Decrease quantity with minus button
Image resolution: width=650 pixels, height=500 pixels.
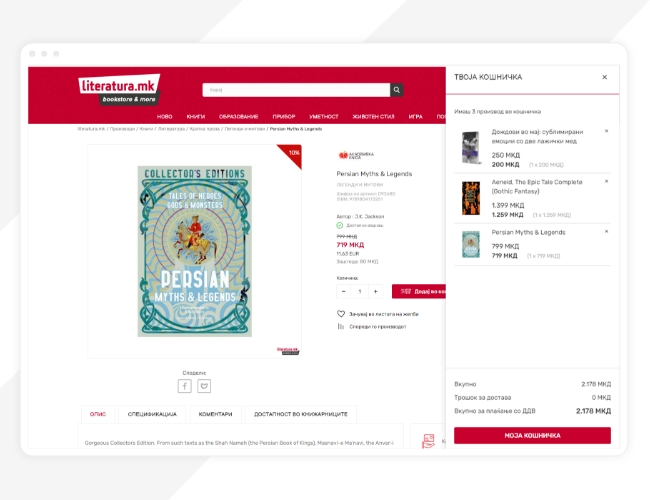[x=344, y=291]
